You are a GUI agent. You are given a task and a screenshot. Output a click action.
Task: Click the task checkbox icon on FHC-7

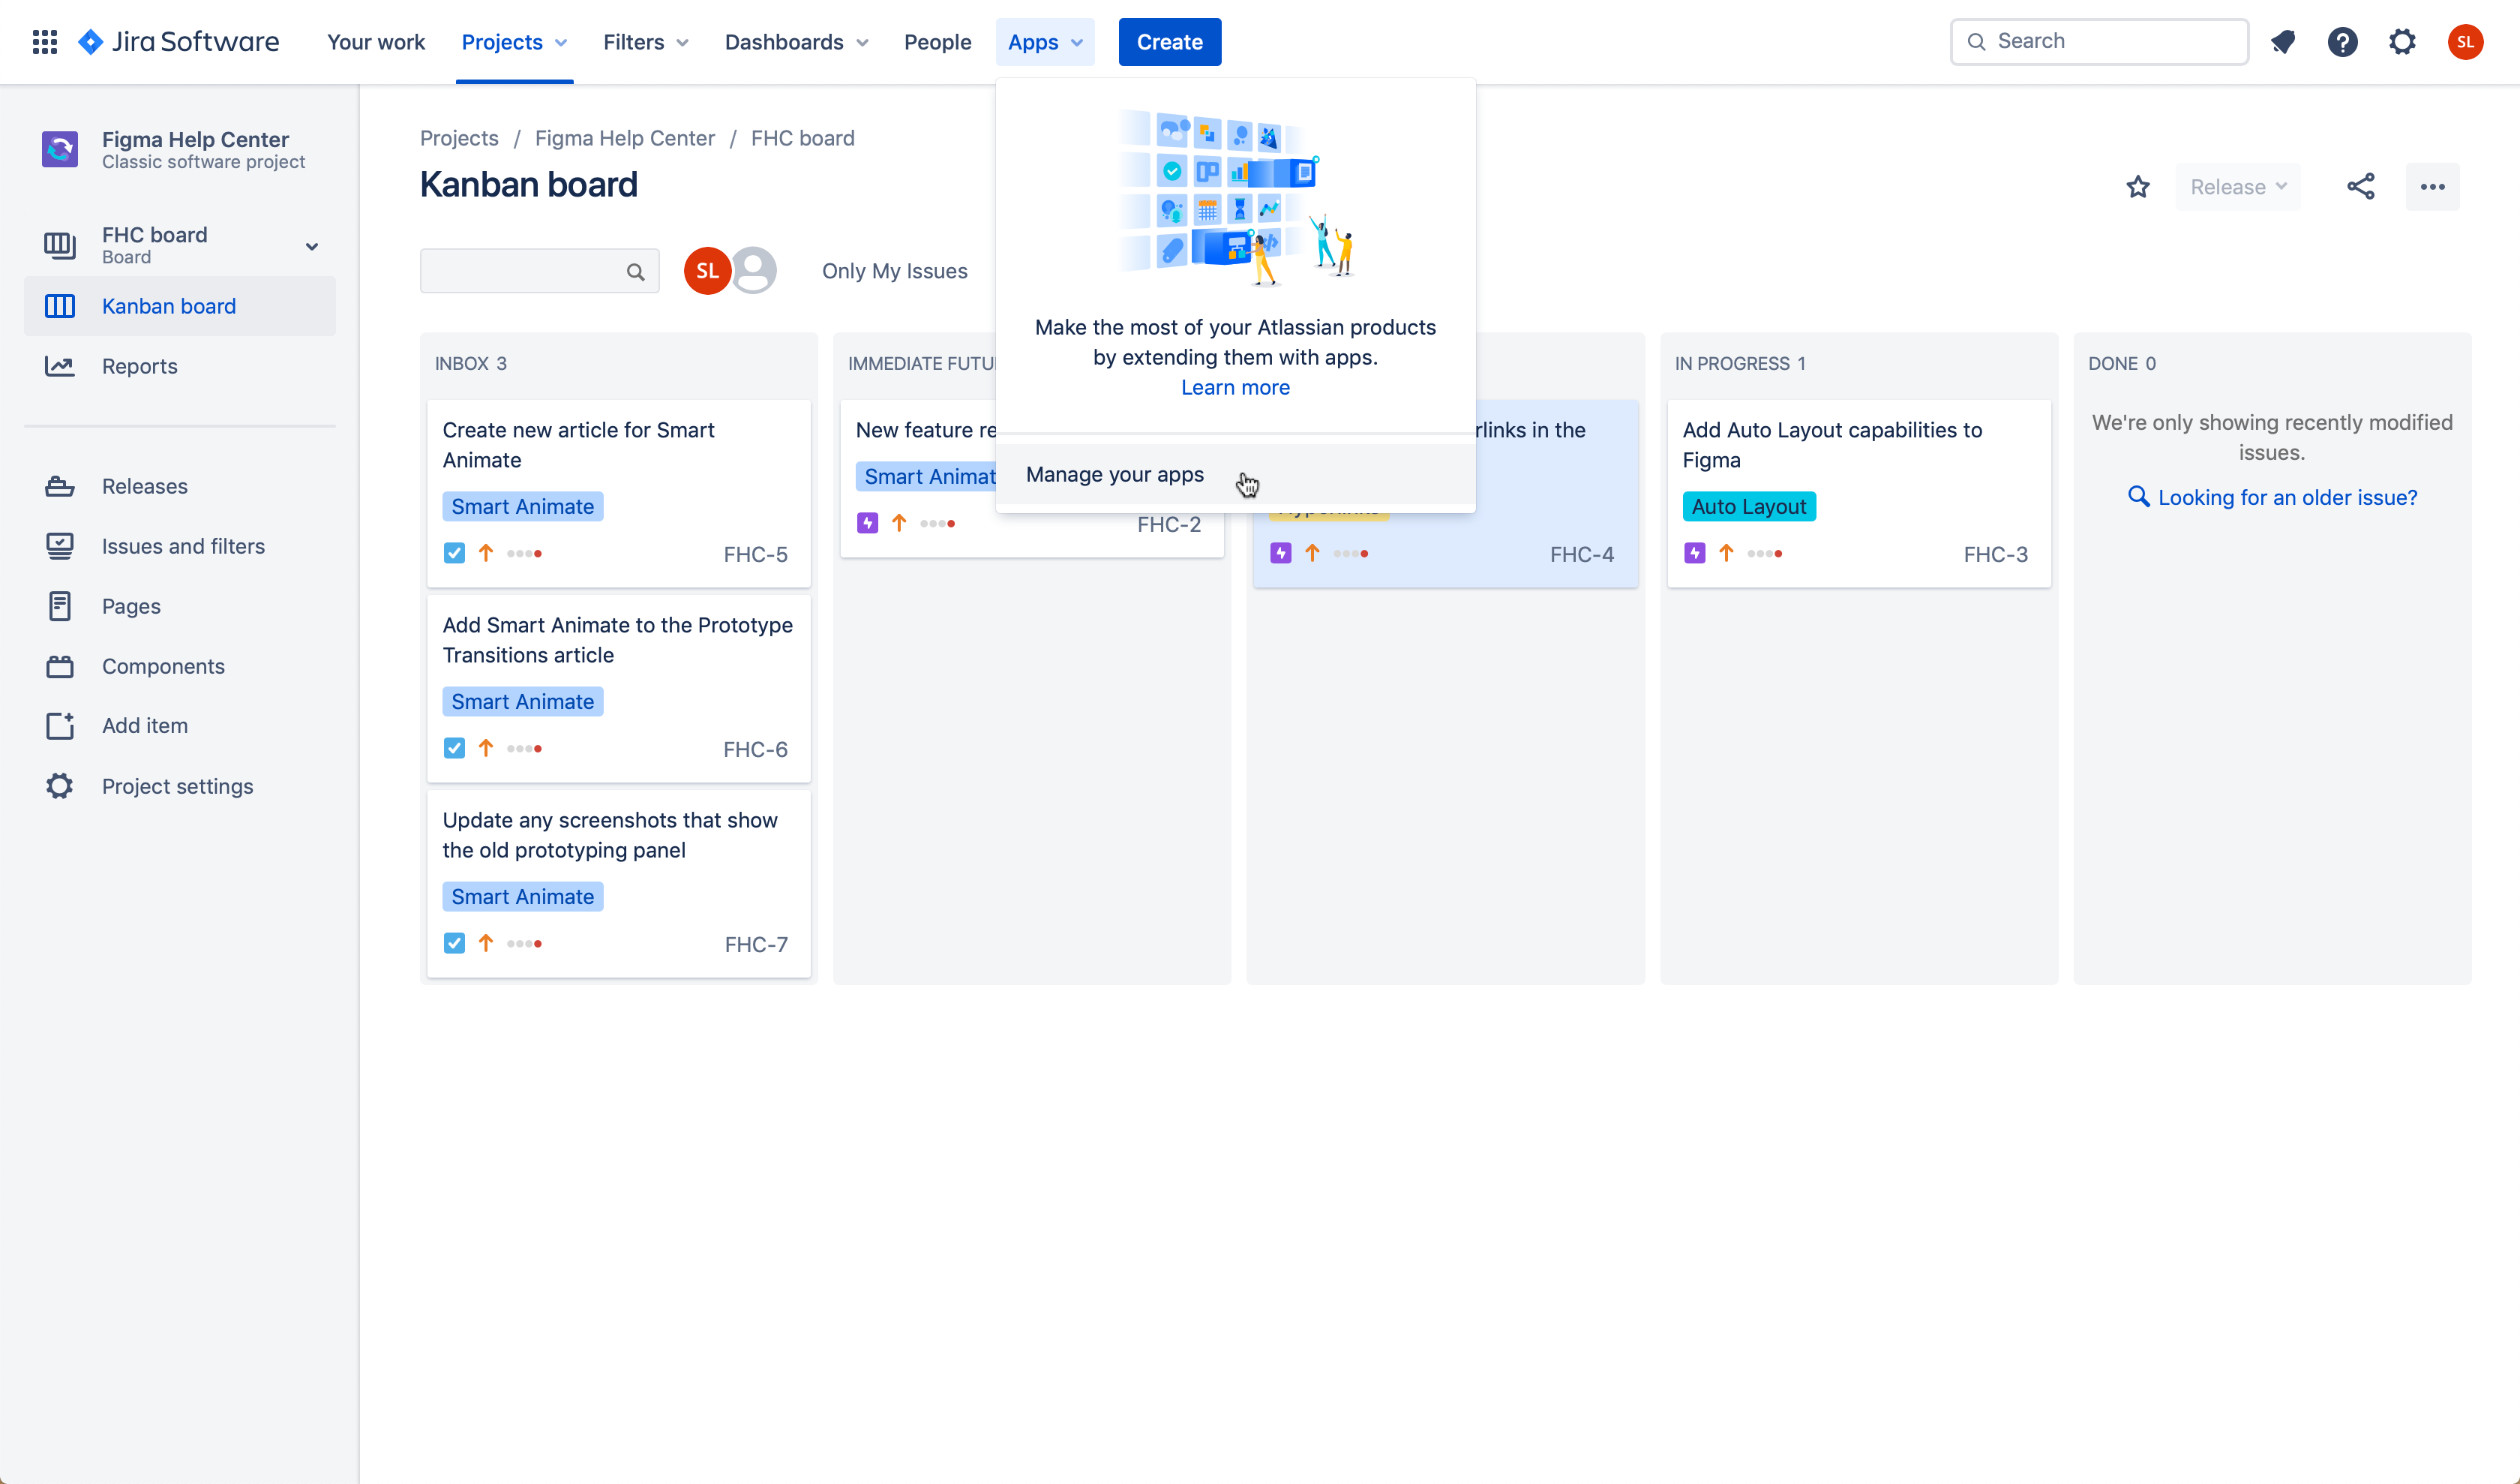[x=454, y=943]
